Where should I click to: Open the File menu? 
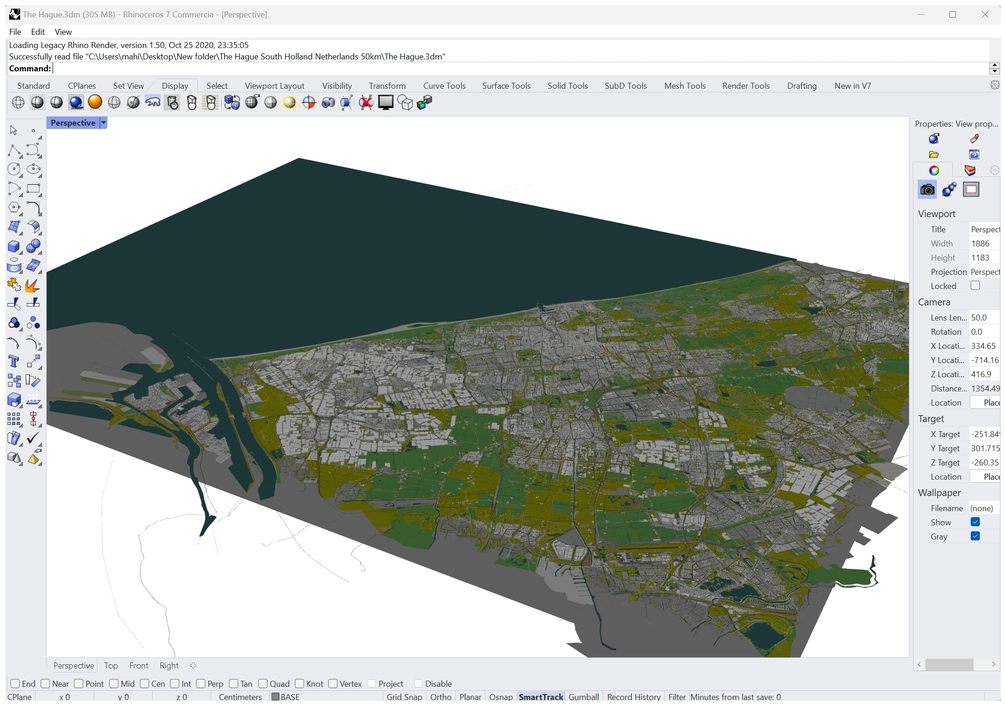point(15,32)
